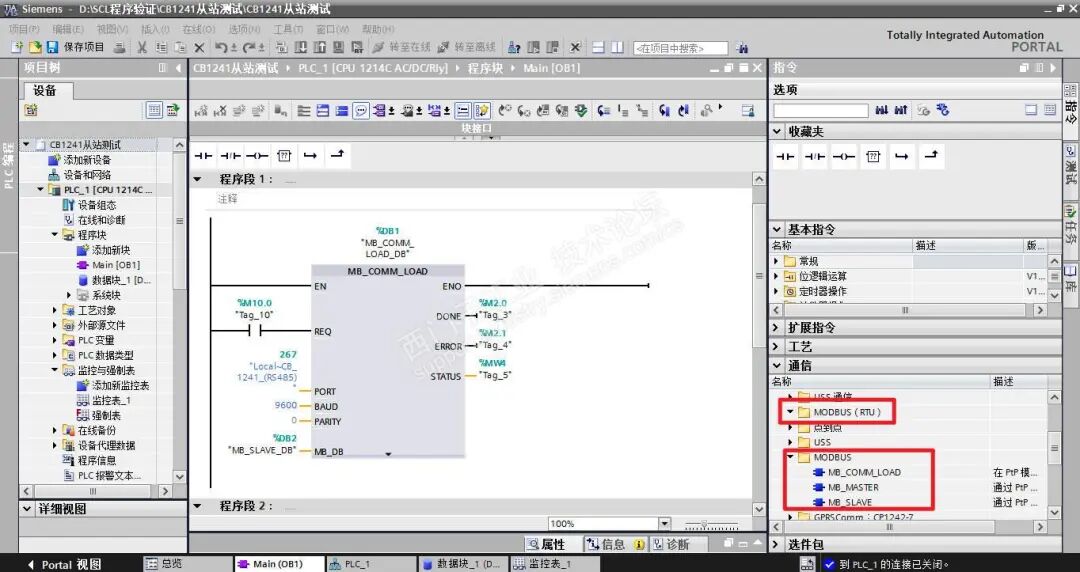Click close branch icon in editor favorites
This screenshot has height=572, width=1080.
[x=338, y=155]
